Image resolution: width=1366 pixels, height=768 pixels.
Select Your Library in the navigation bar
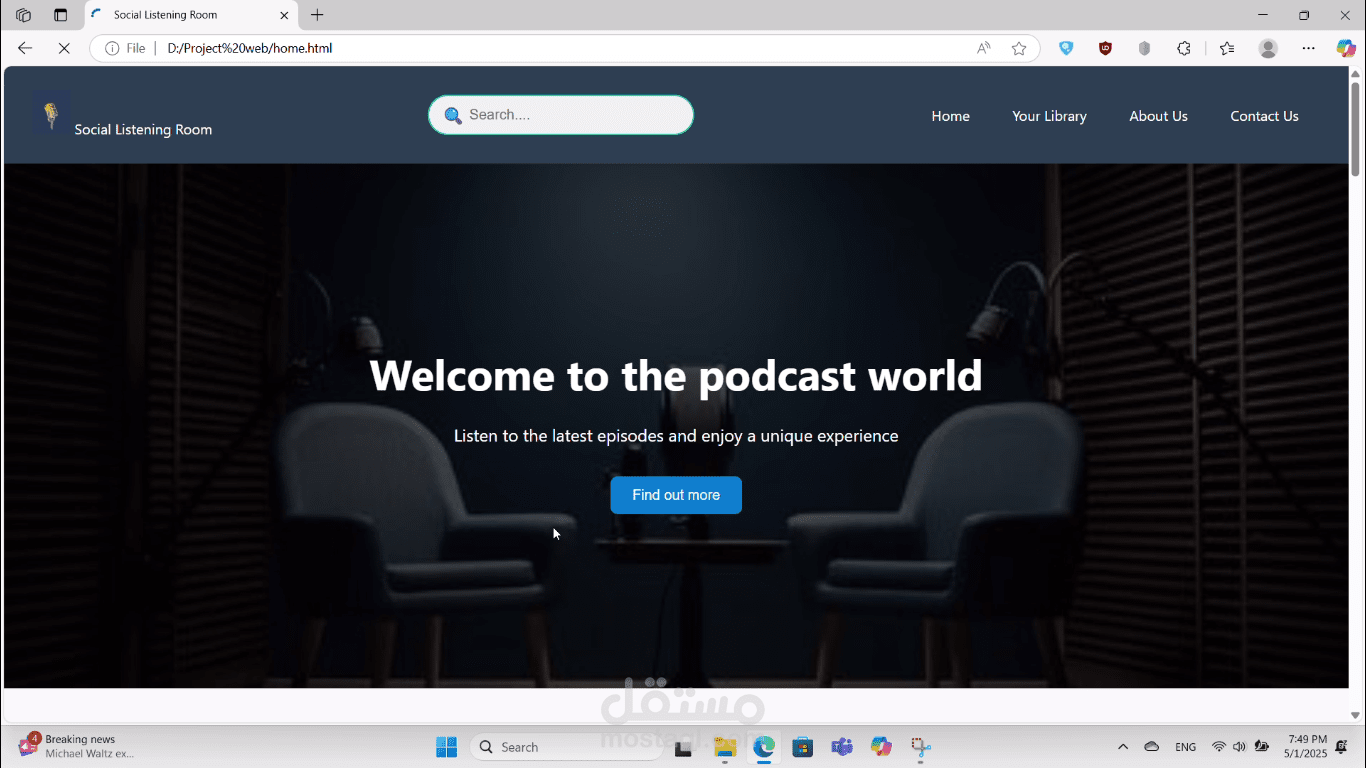tap(1049, 116)
